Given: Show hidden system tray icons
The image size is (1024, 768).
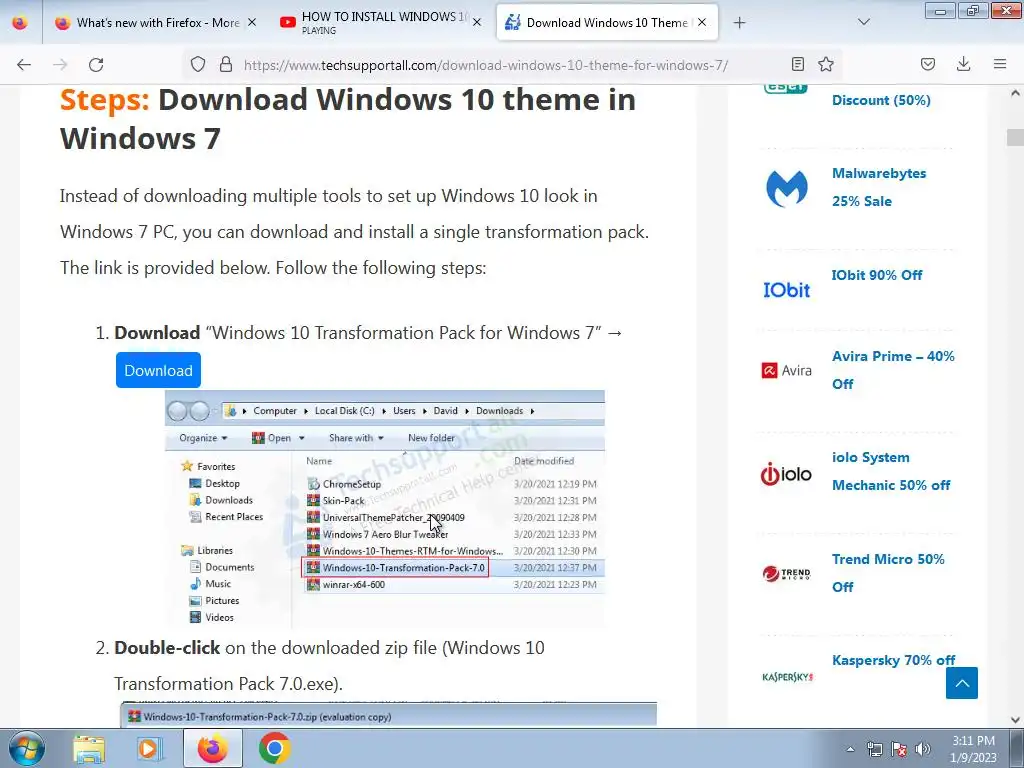Looking at the screenshot, I should (x=850, y=749).
